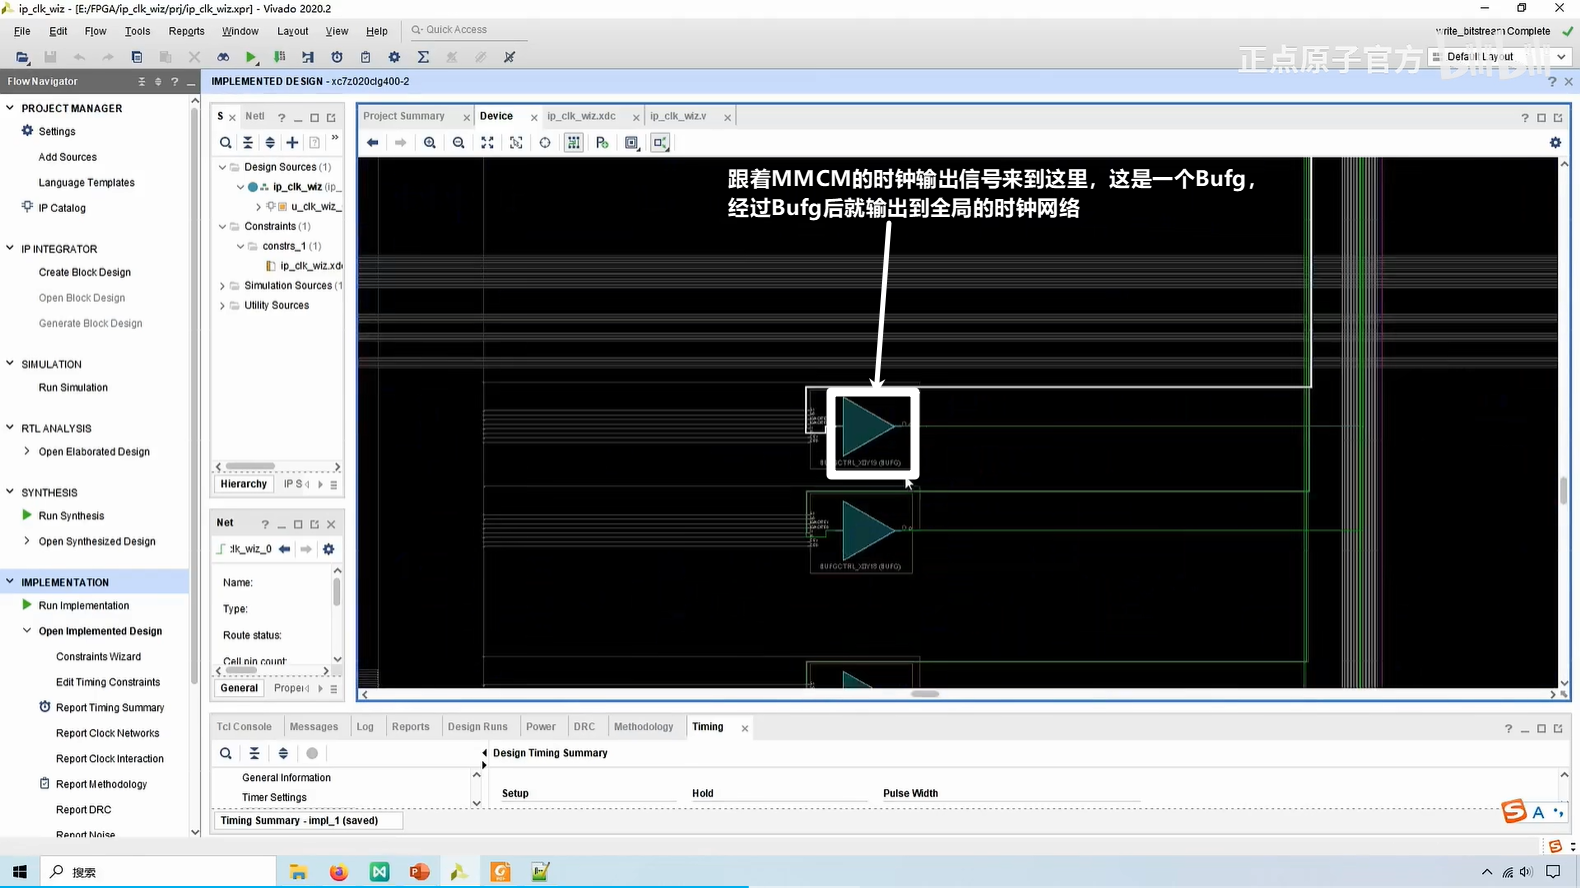
Task: Open project icon in main toolbar
Action: [x=22, y=57]
